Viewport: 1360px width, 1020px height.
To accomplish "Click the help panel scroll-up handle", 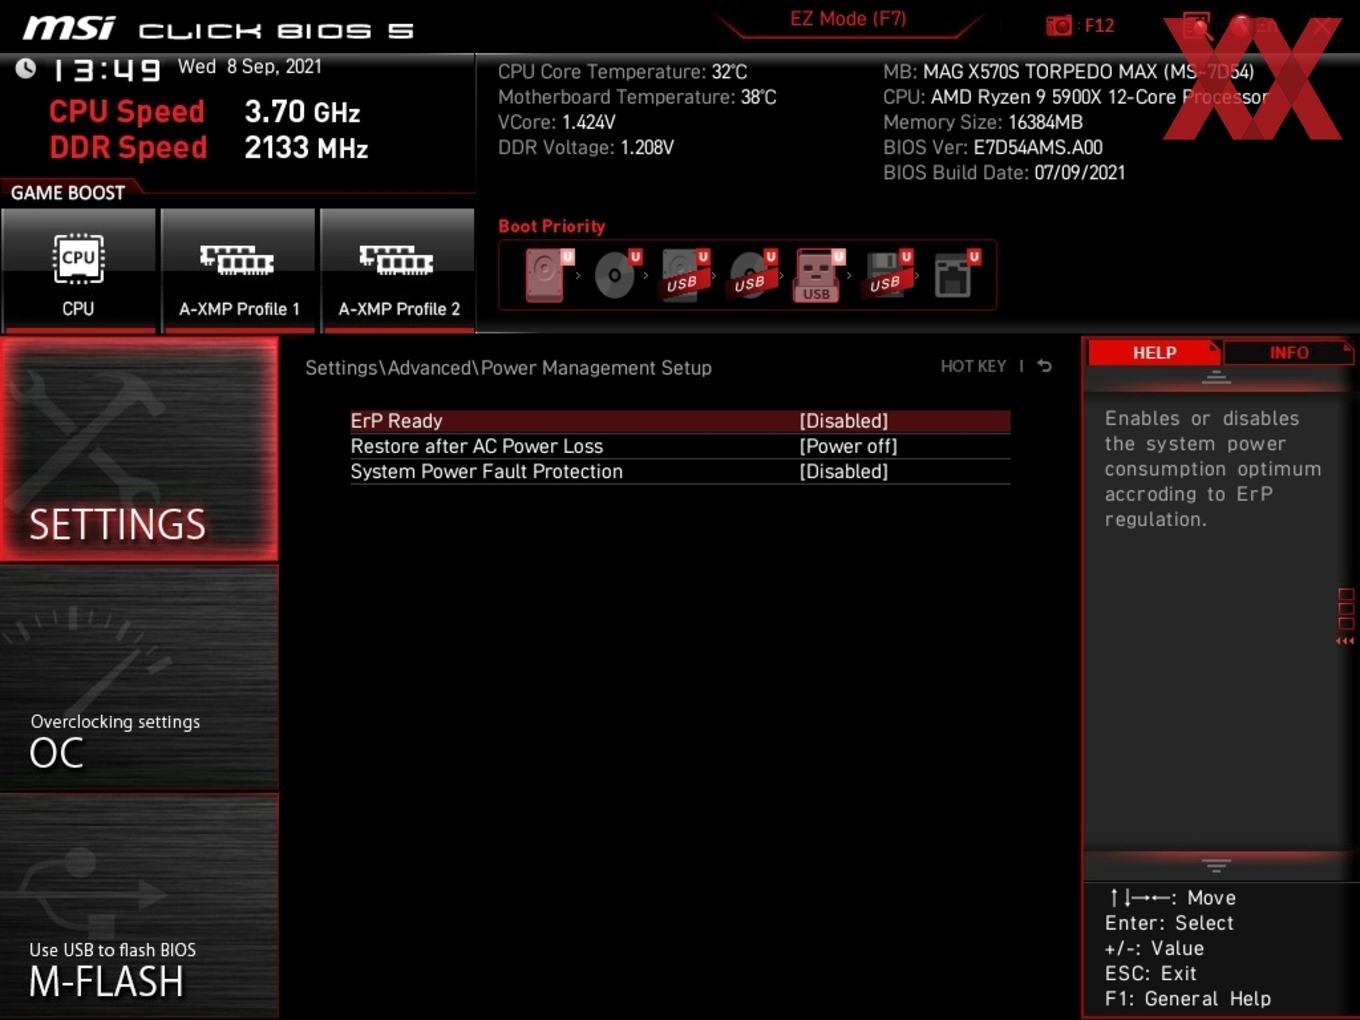I will click(1216, 377).
